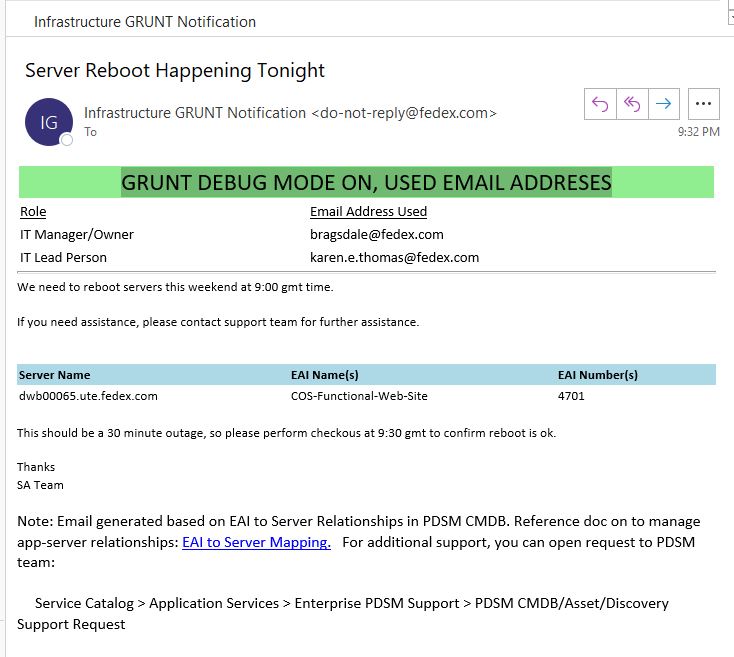Viewport: 734px width, 657px height.
Task: Click the To recipient line
Action: click(x=91, y=132)
